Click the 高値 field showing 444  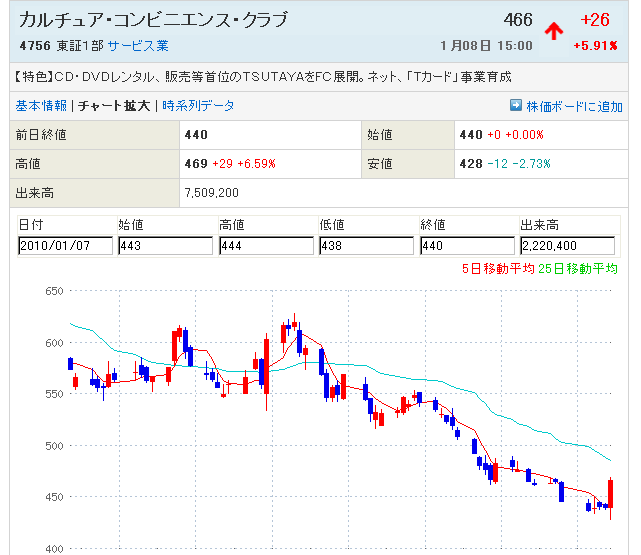(x=265, y=246)
